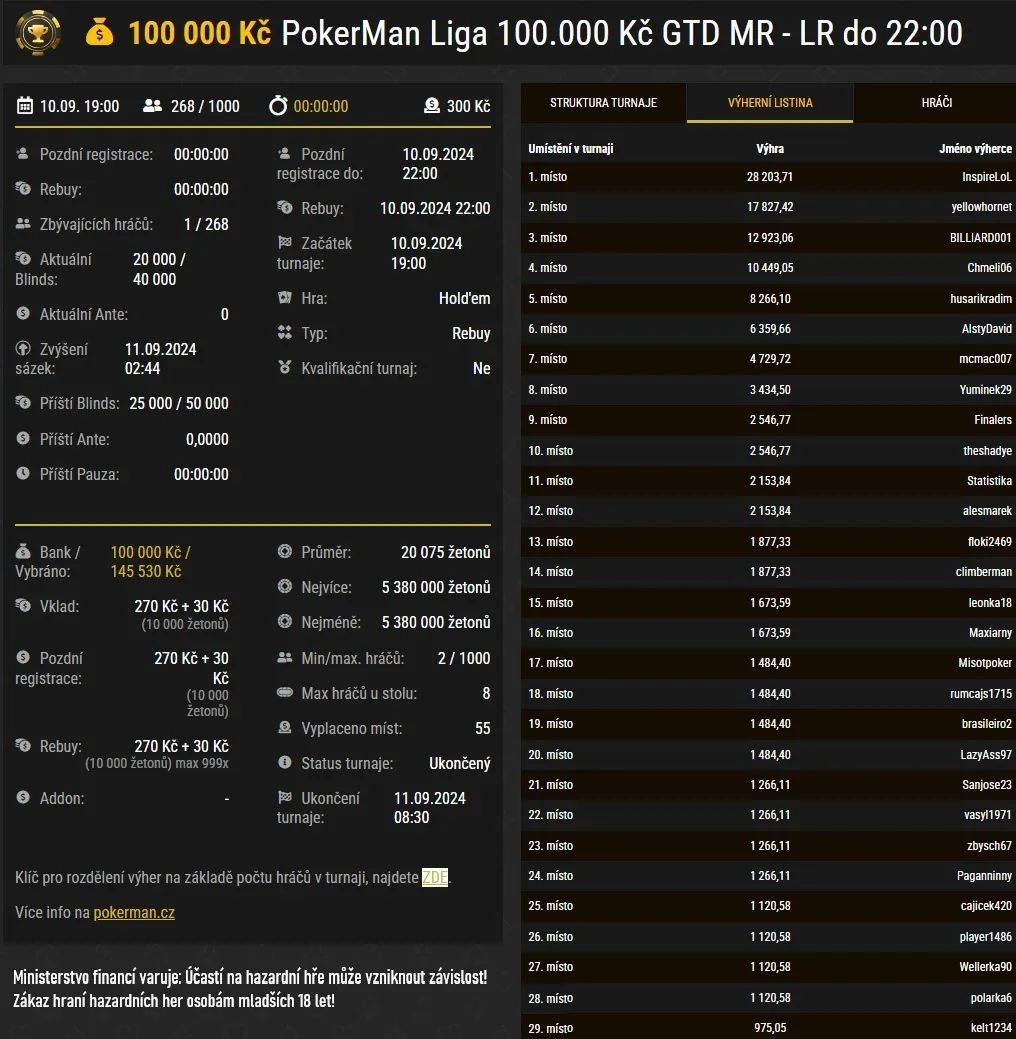
Task: Click the poker chip icon next to Průměr
Action: (287, 553)
